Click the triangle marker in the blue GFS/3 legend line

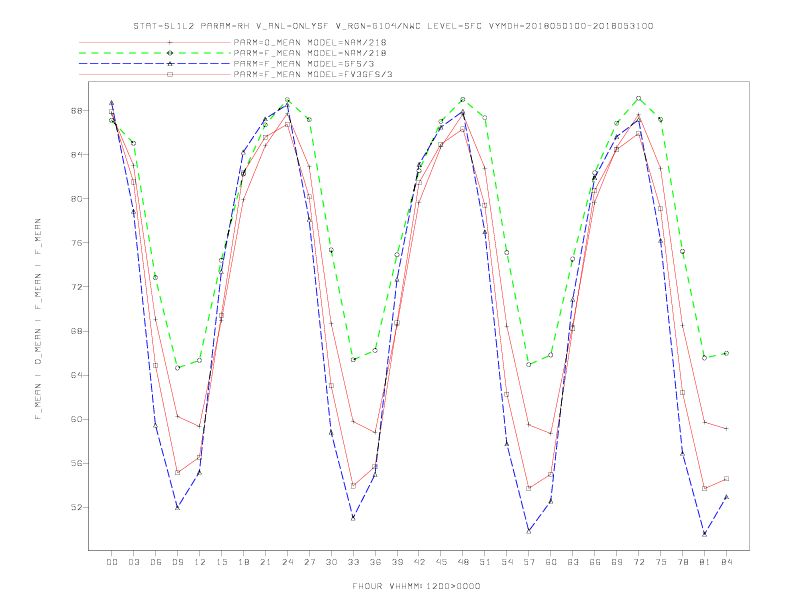pos(170,64)
